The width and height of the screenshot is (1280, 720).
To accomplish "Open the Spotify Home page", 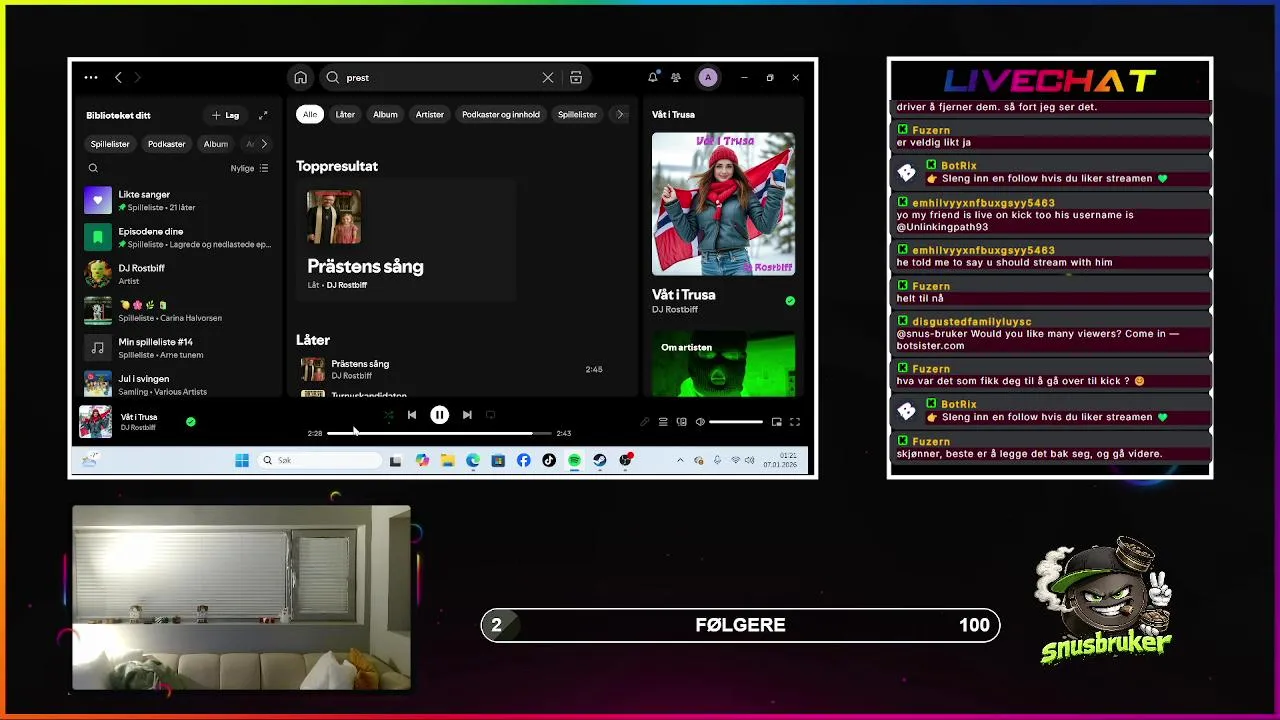I will pos(300,77).
